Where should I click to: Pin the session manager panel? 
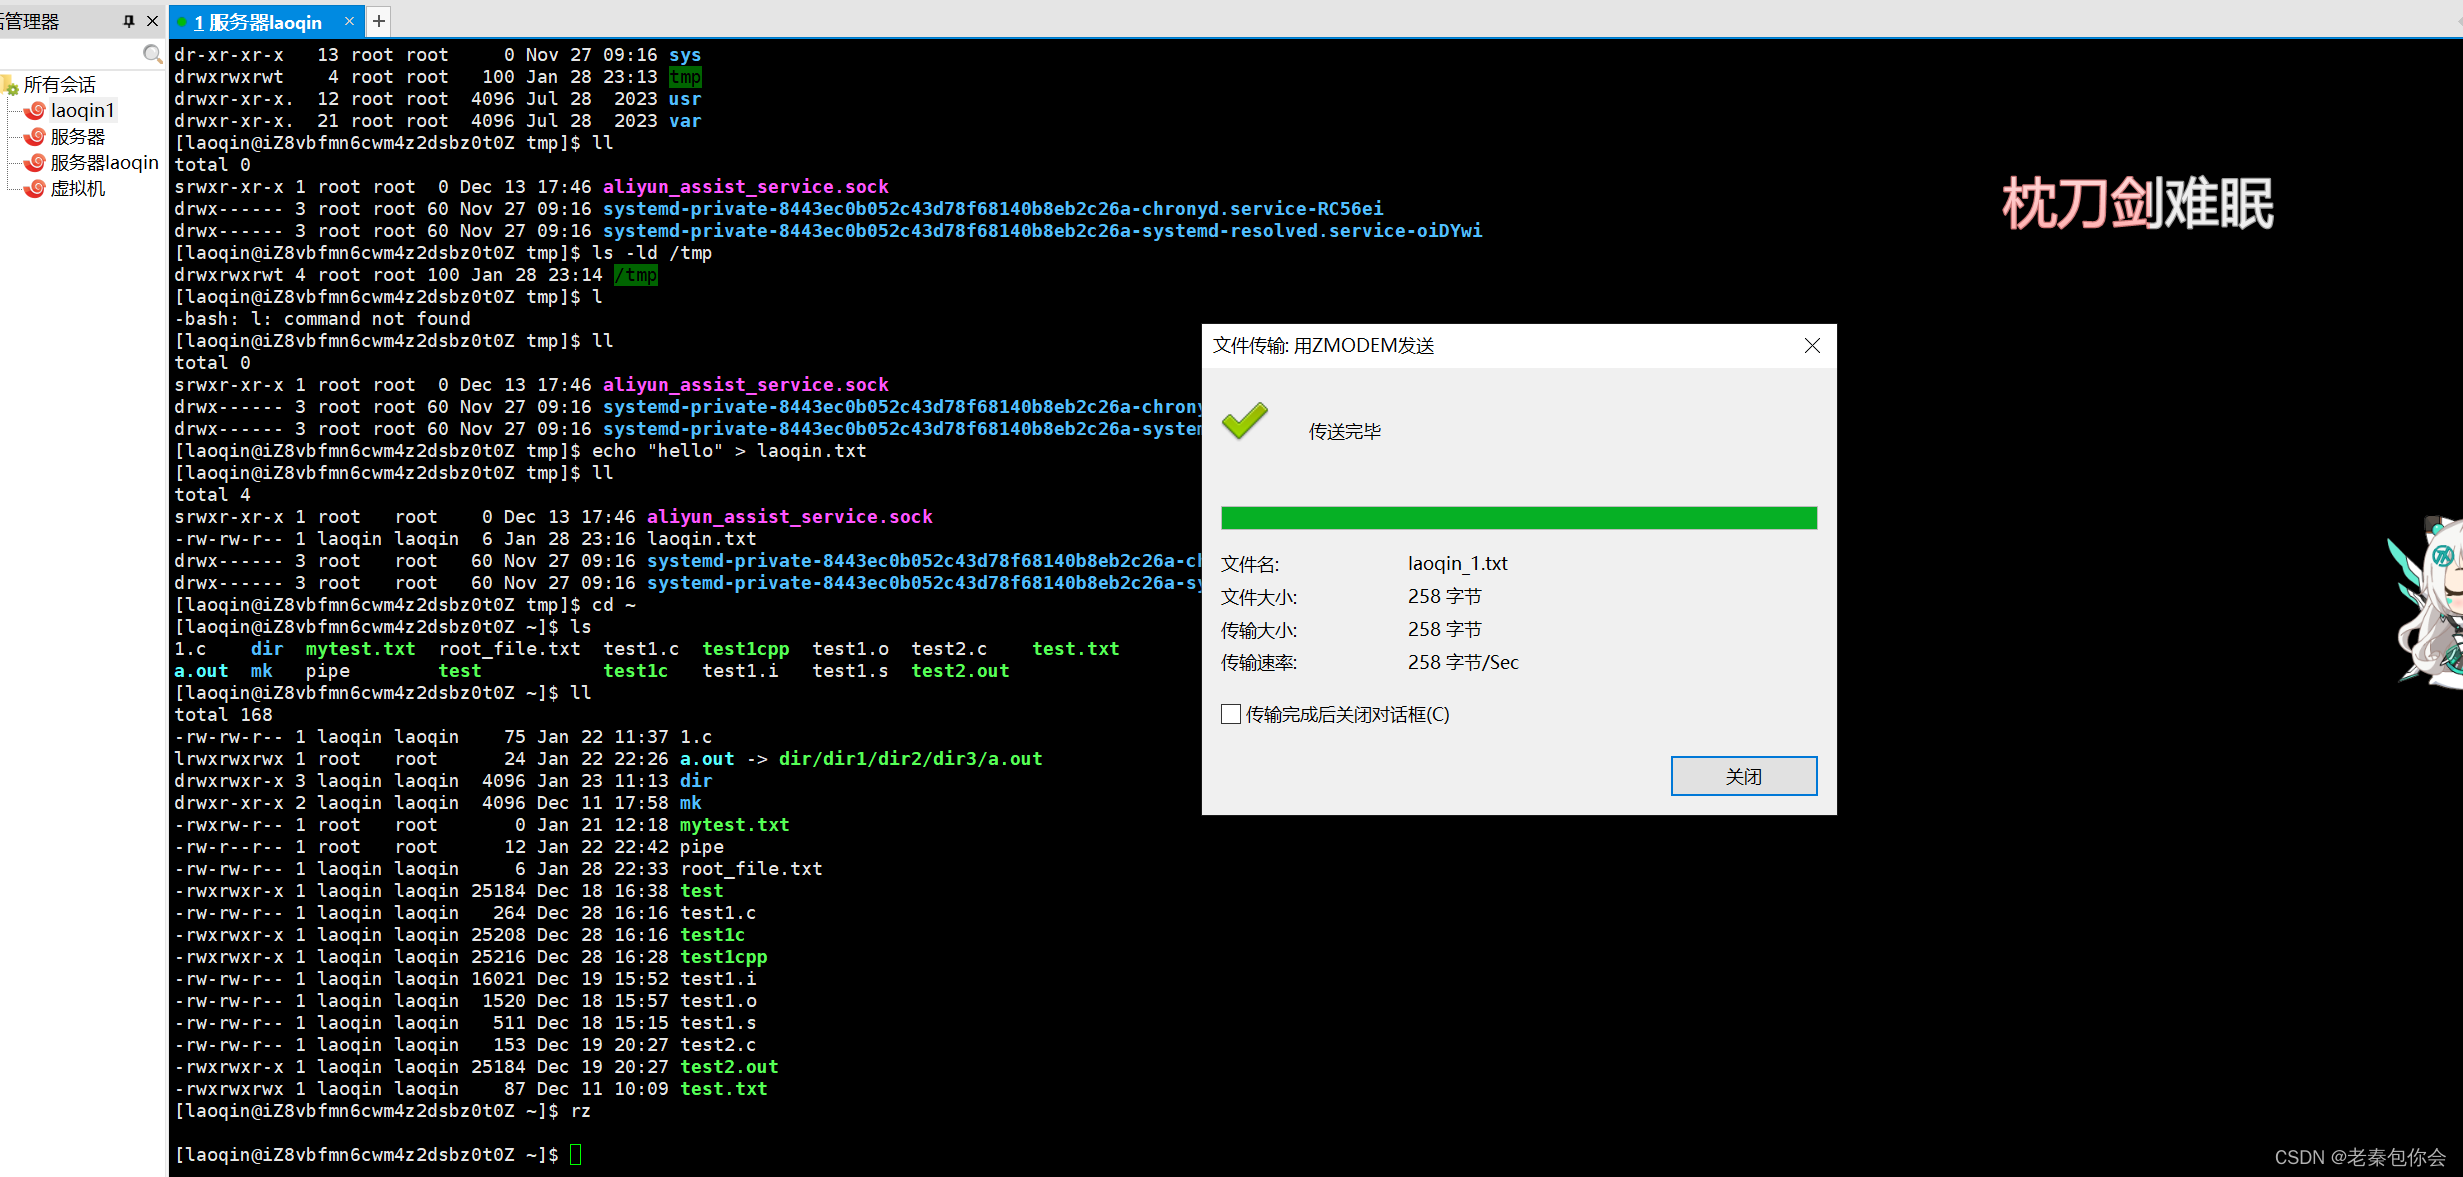(128, 21)
